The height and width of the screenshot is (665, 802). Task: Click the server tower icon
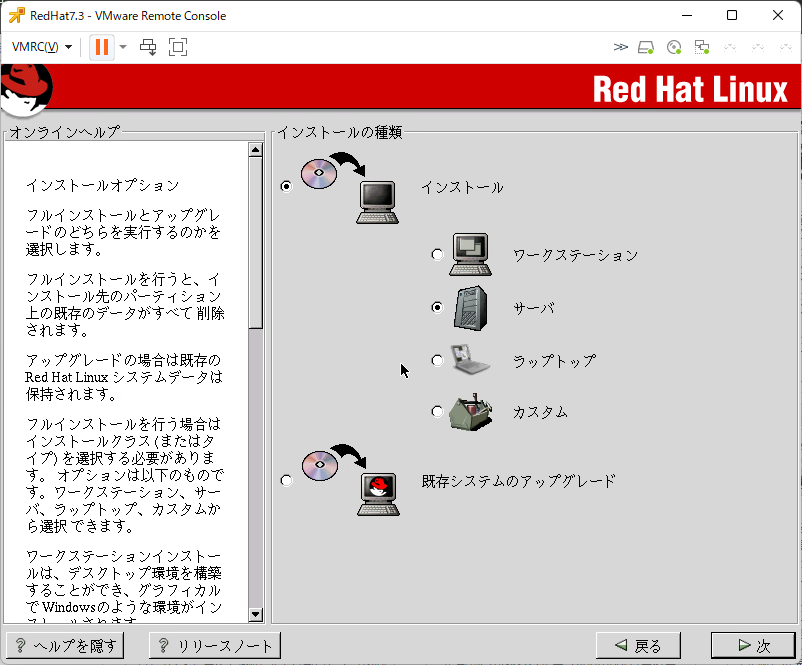(471, 308)
